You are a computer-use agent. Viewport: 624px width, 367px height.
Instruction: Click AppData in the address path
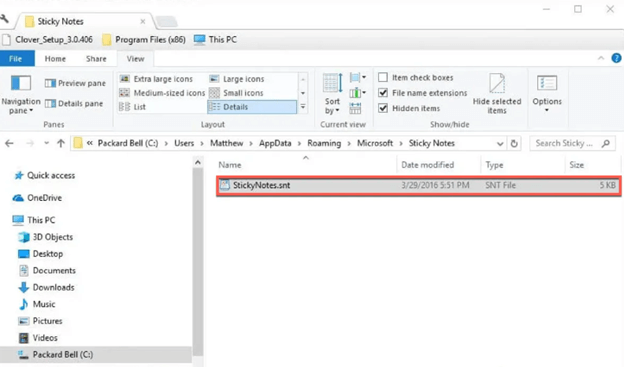(x=275, y=143)
